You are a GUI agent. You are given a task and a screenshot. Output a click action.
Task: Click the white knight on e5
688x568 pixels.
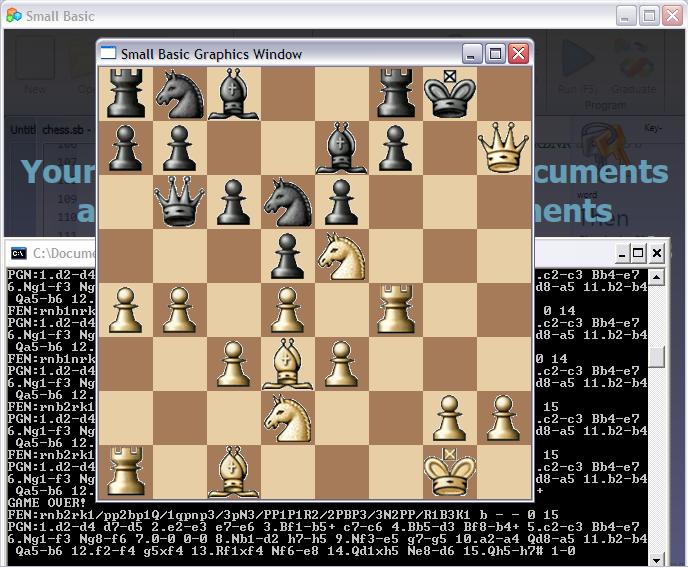(342, 256)
